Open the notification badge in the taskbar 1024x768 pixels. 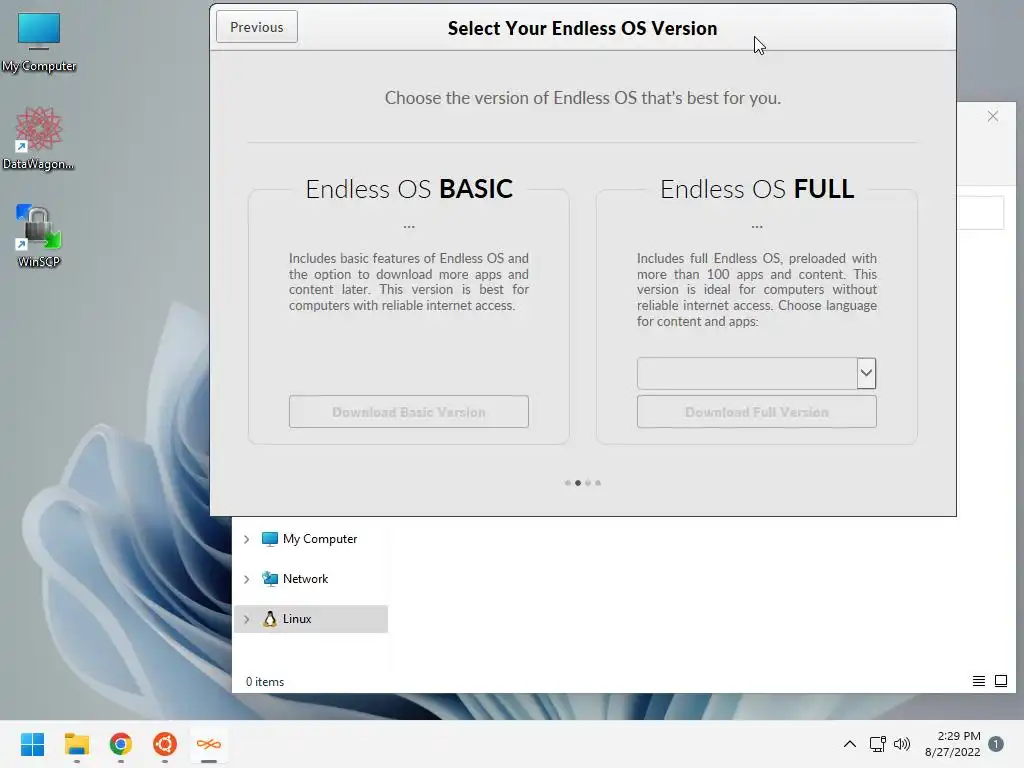click(996, 744)
